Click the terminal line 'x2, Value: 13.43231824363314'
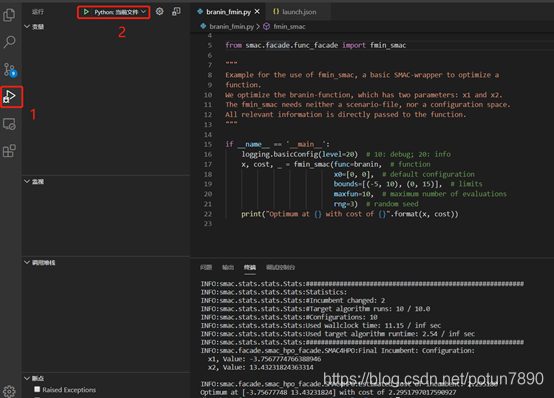Screen dimensions: 554x398 click(260, 368)
